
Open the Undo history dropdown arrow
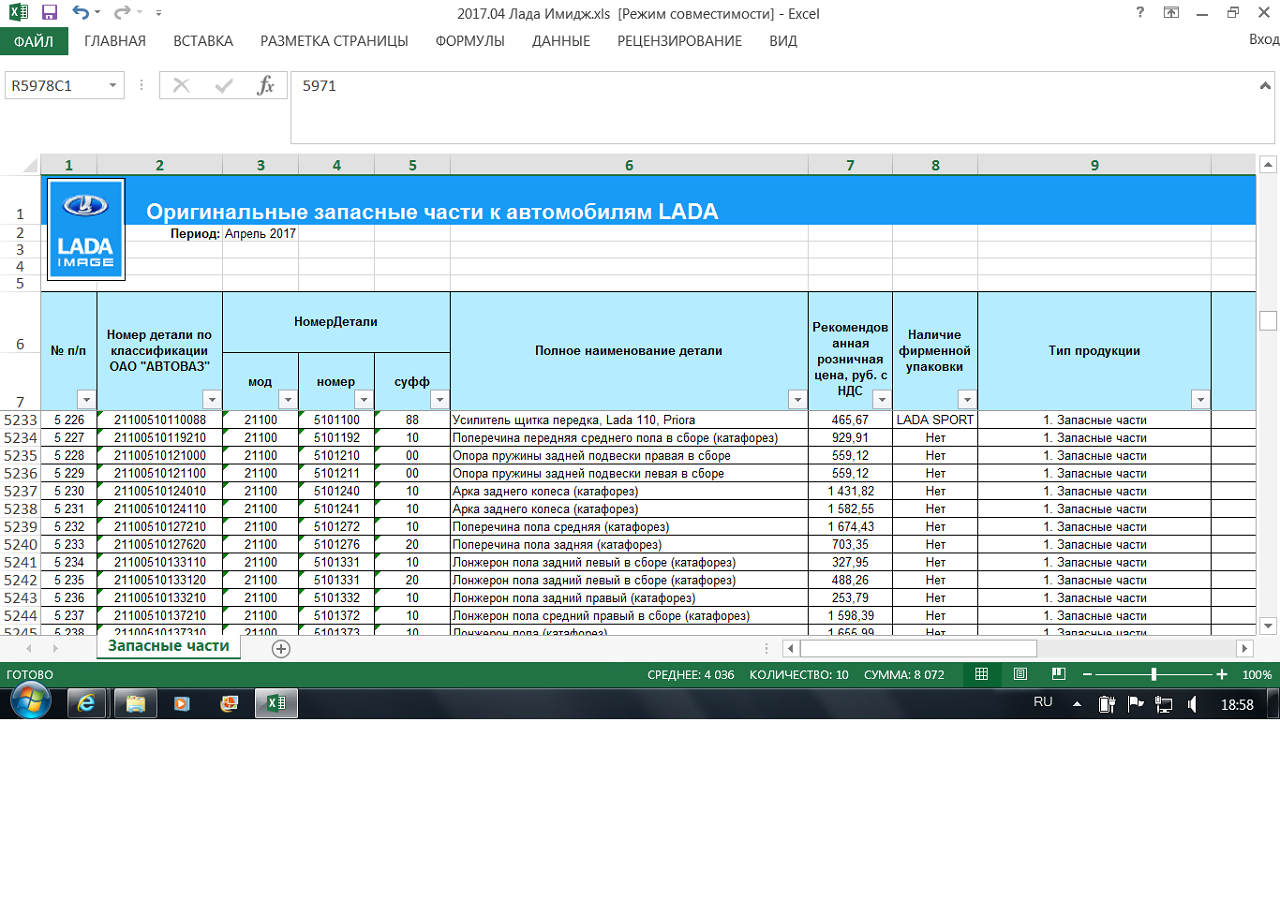click(98, 14)
